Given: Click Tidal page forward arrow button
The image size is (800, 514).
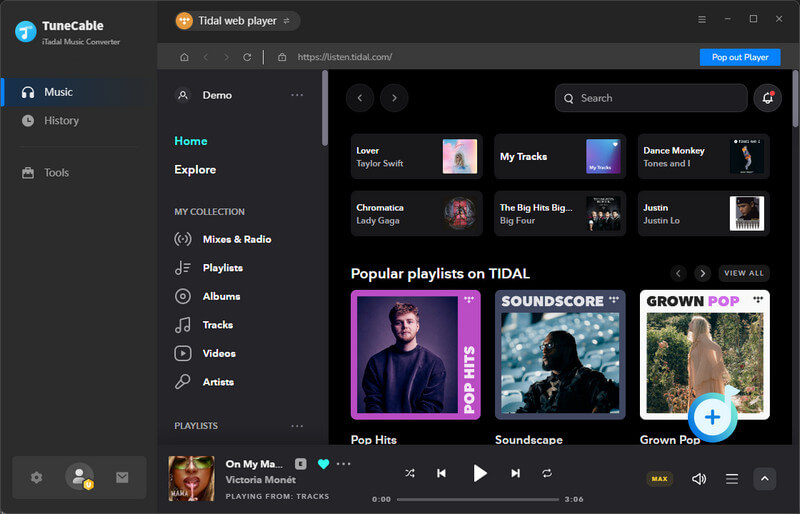Looking at the screenshot, I should click(x=394, y=98).
